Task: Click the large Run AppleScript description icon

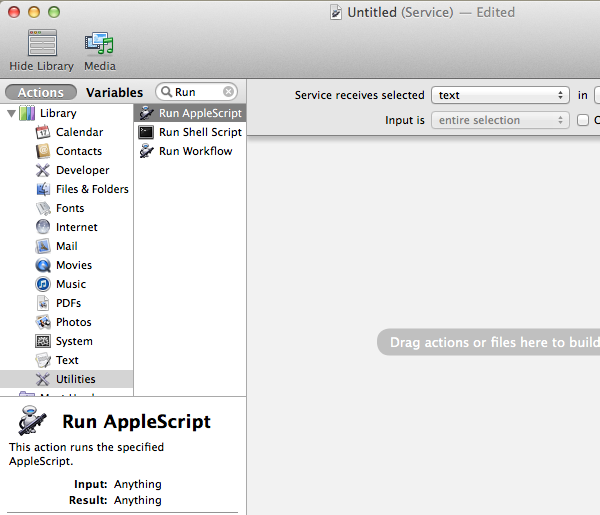Action: click(32, 420)
